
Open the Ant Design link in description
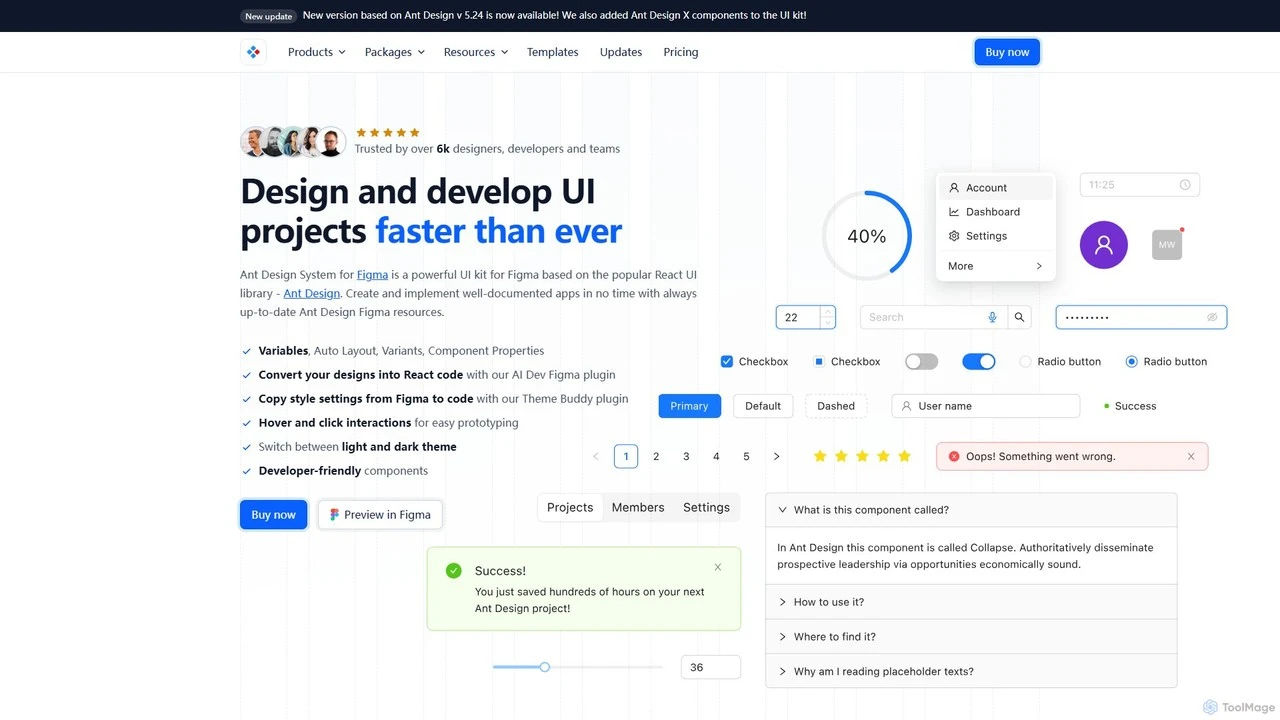pos(312,294)
